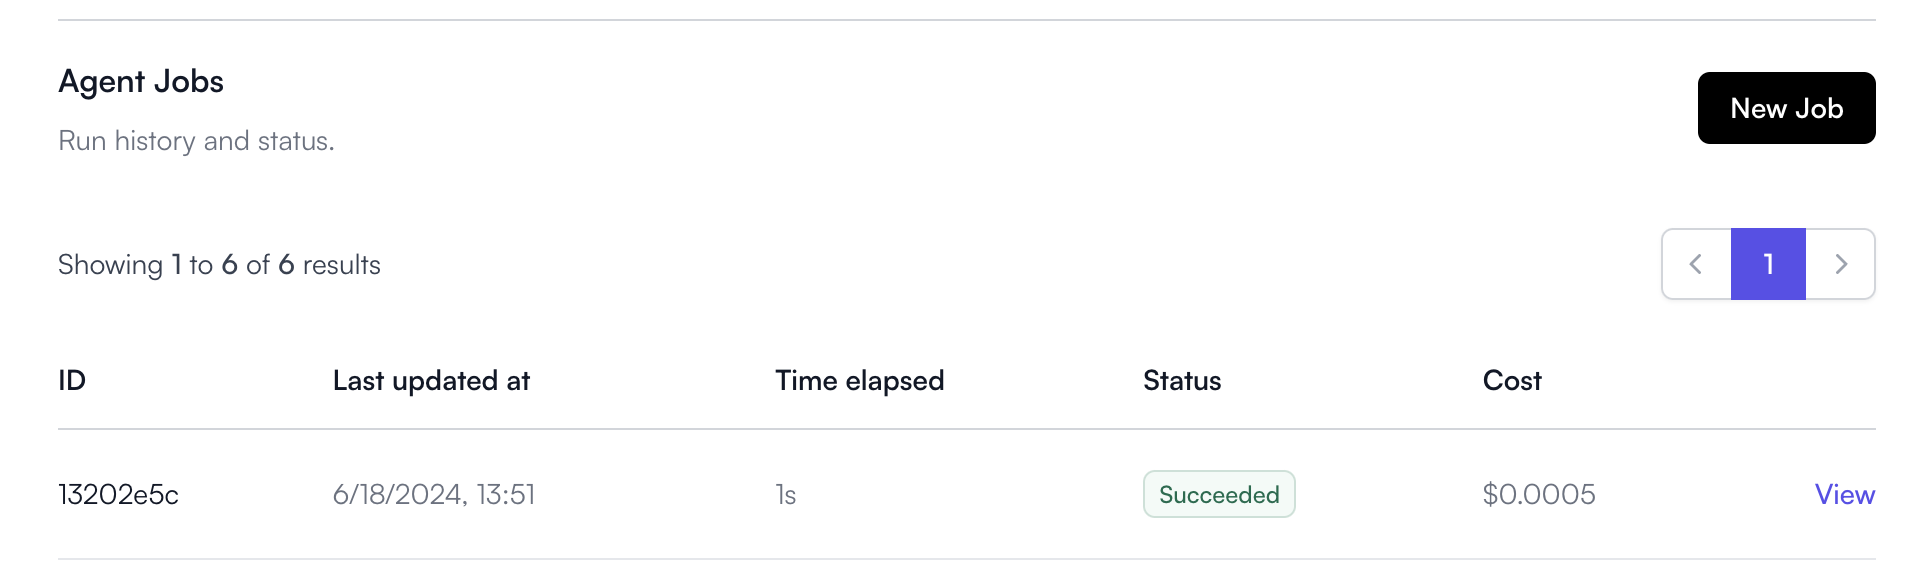Screen dimensions: 1930x572
Task: Sort by the ID column header
Action: pos(72,380)
